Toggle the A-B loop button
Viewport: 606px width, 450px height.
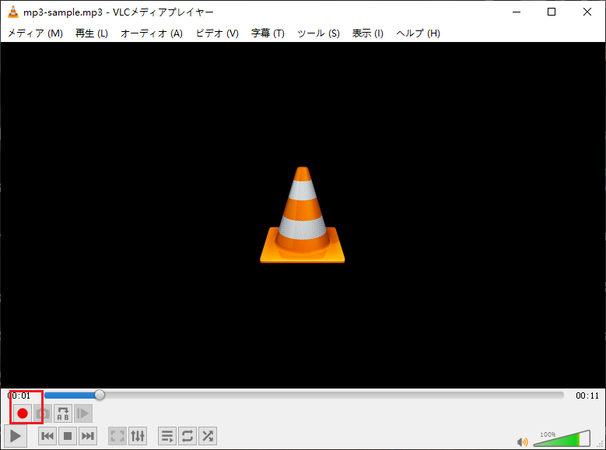(x=63, y=414)
